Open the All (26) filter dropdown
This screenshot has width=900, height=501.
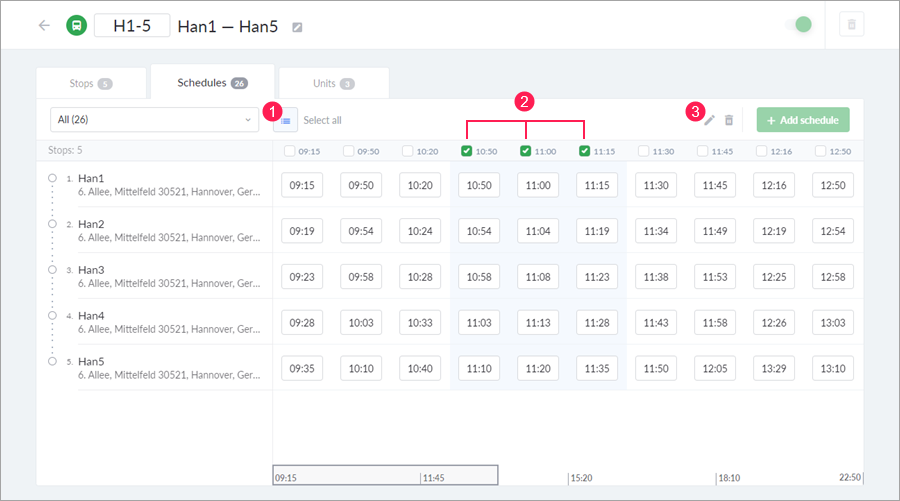(154, 120)
